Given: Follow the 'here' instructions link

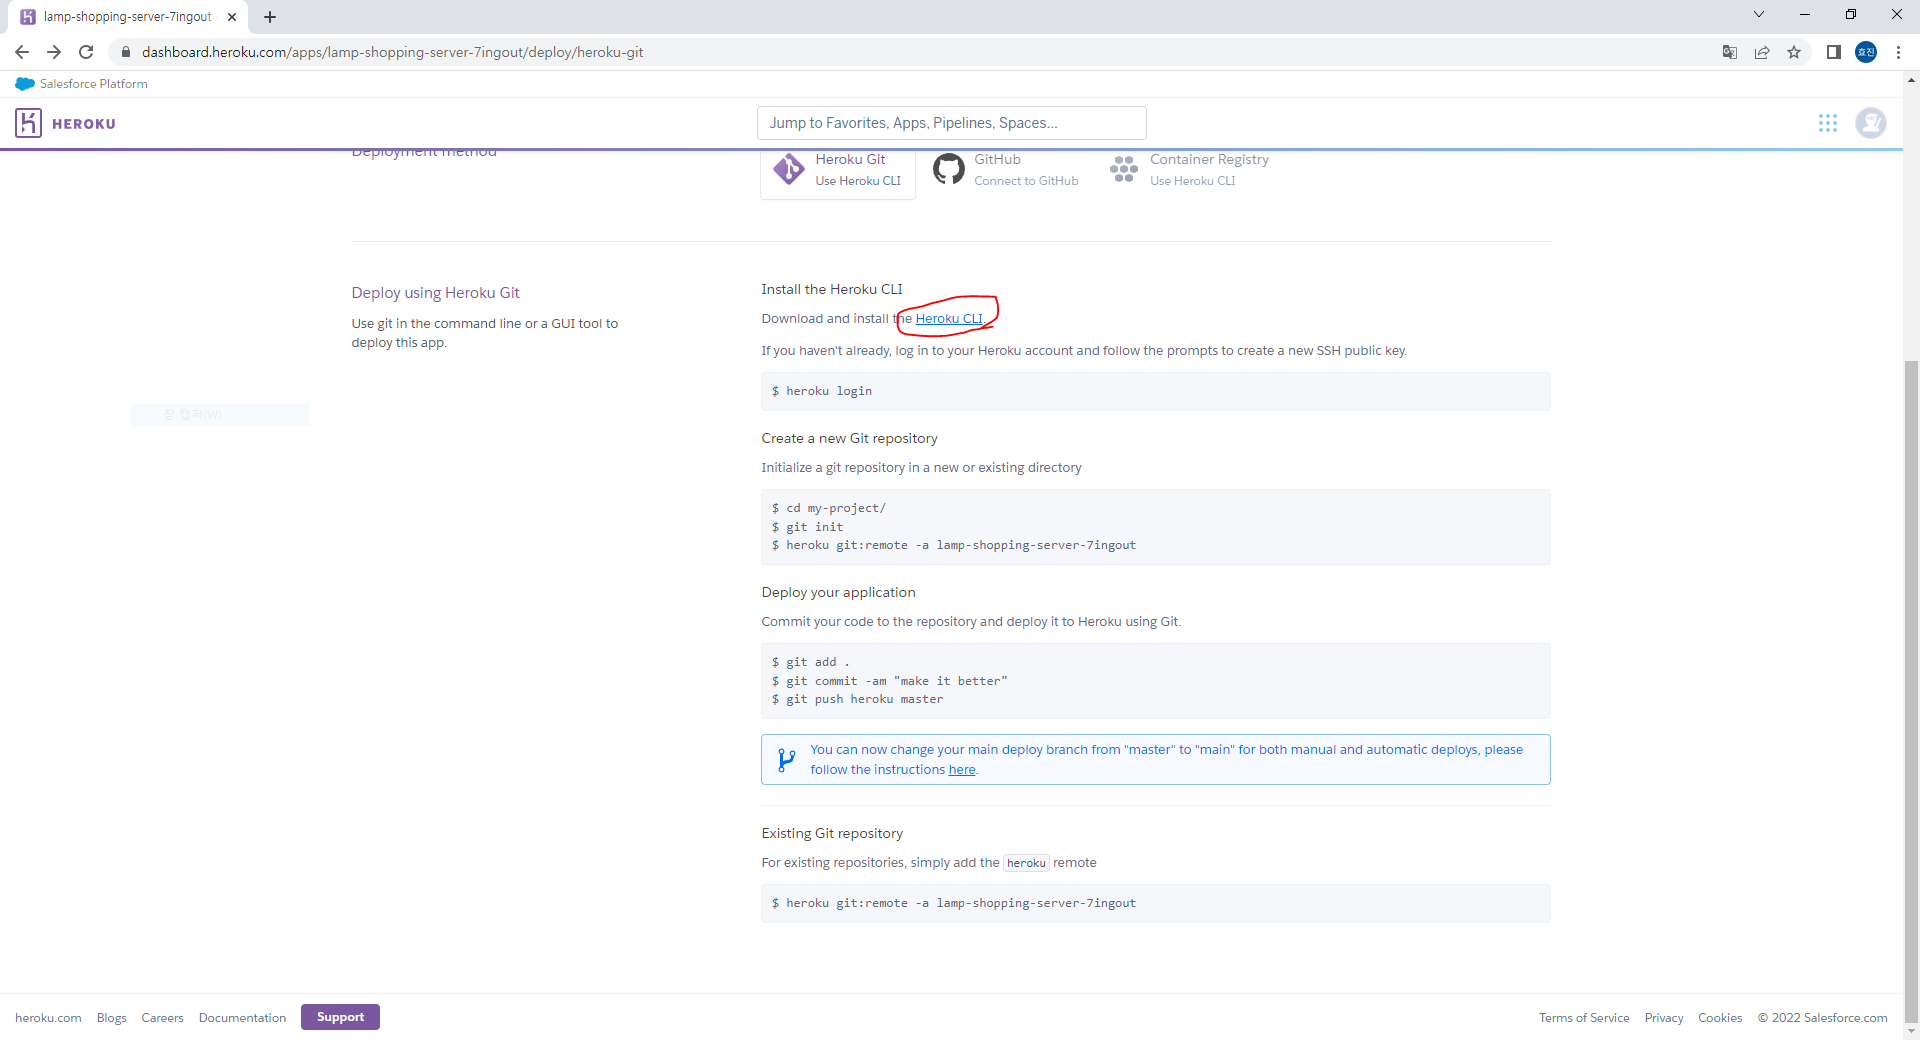Looking at the screenshot, I should pos(962,770).
